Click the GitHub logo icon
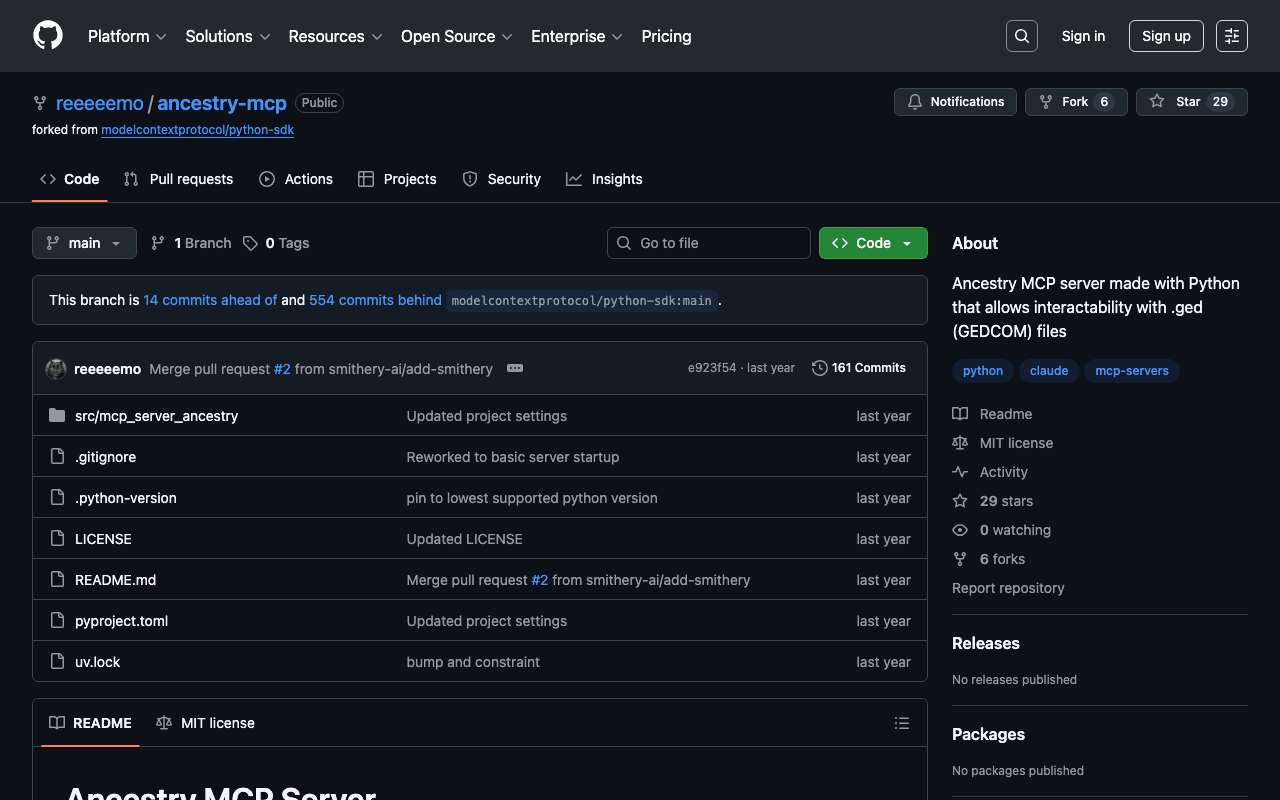Screen dimensions: 1280x800 pyautogui.click(x=48, y=36)
